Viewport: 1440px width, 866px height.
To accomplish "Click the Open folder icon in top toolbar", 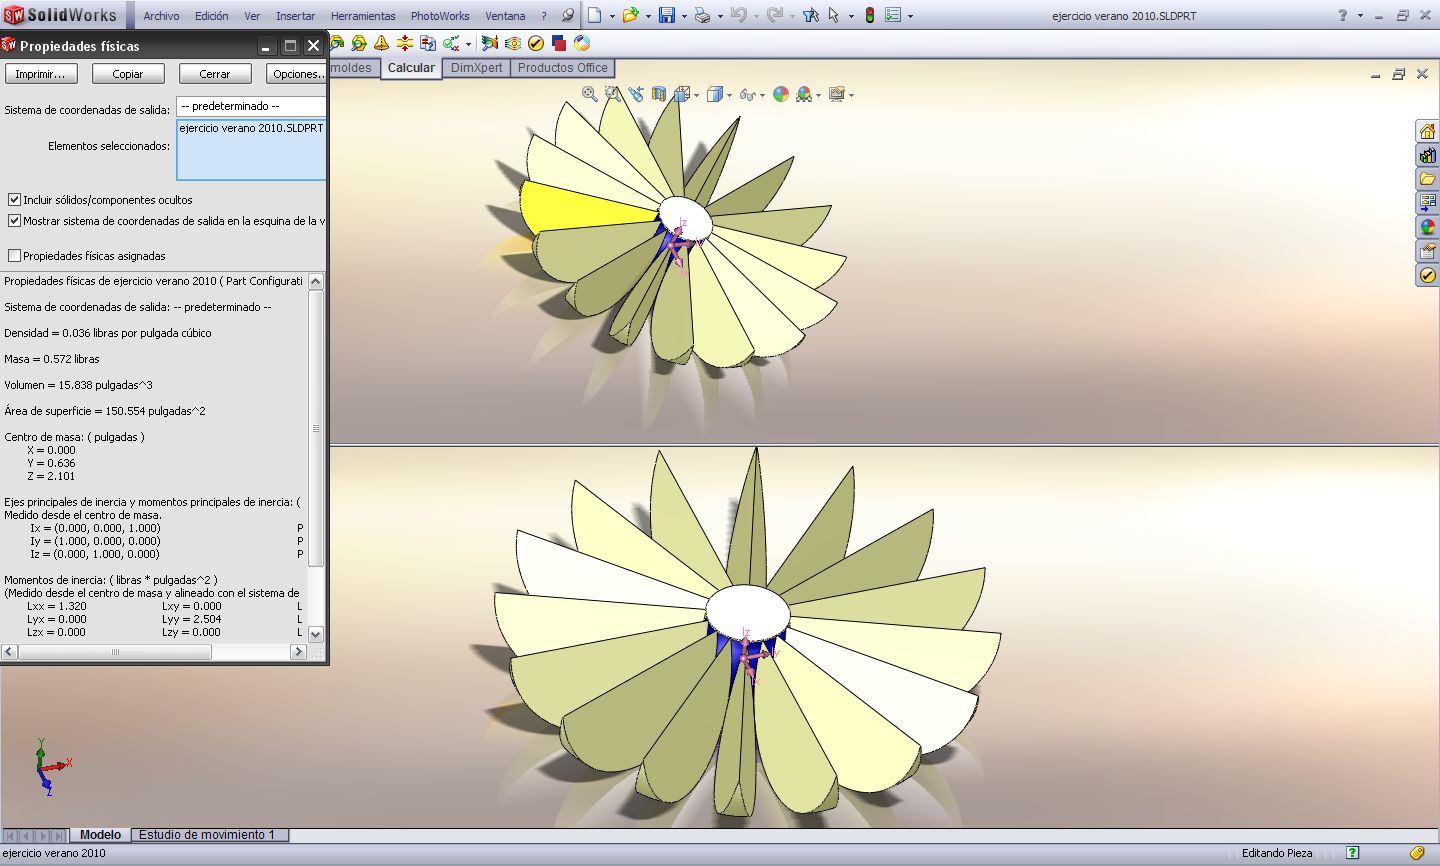I will coord(630,15).
